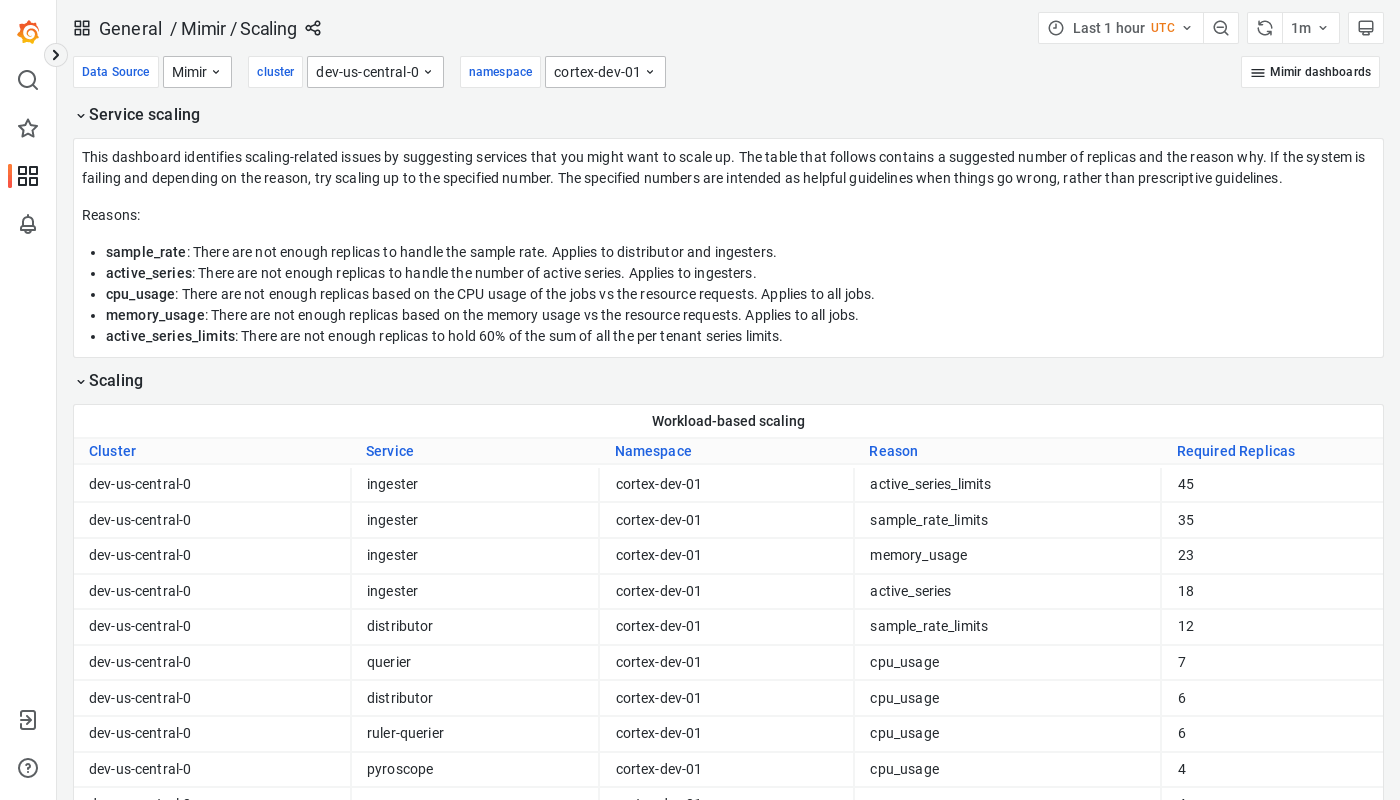This screenshot has width=1400, height=800.
Task: Click the Help icon at sidebar bottom
Action: 28,768
